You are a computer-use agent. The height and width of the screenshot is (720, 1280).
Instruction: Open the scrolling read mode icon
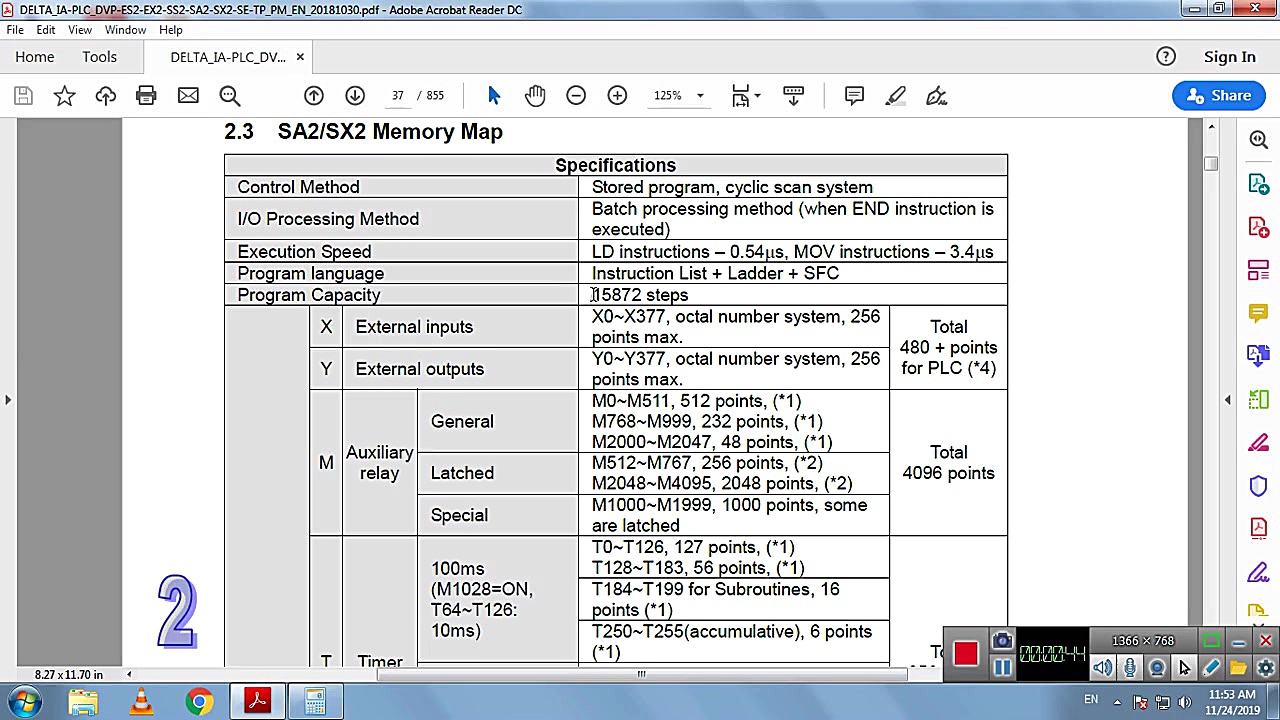point(793,96)
